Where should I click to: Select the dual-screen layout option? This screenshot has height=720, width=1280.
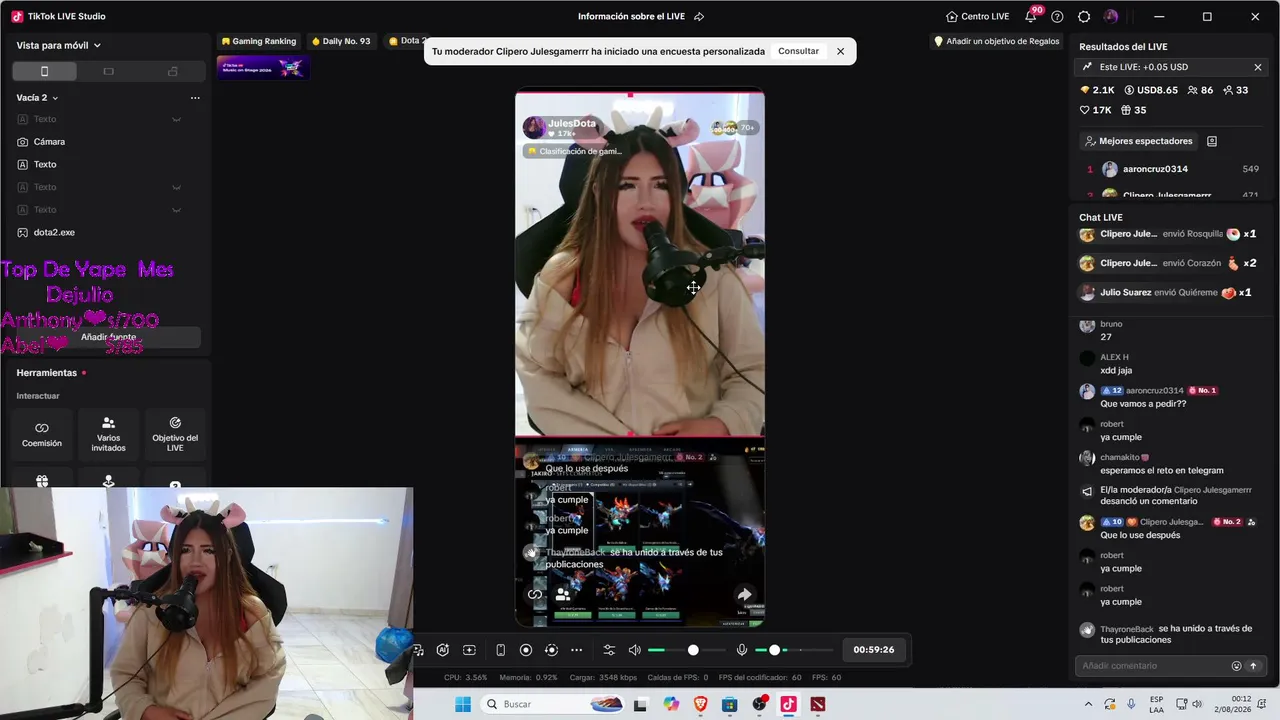point(172,71)
